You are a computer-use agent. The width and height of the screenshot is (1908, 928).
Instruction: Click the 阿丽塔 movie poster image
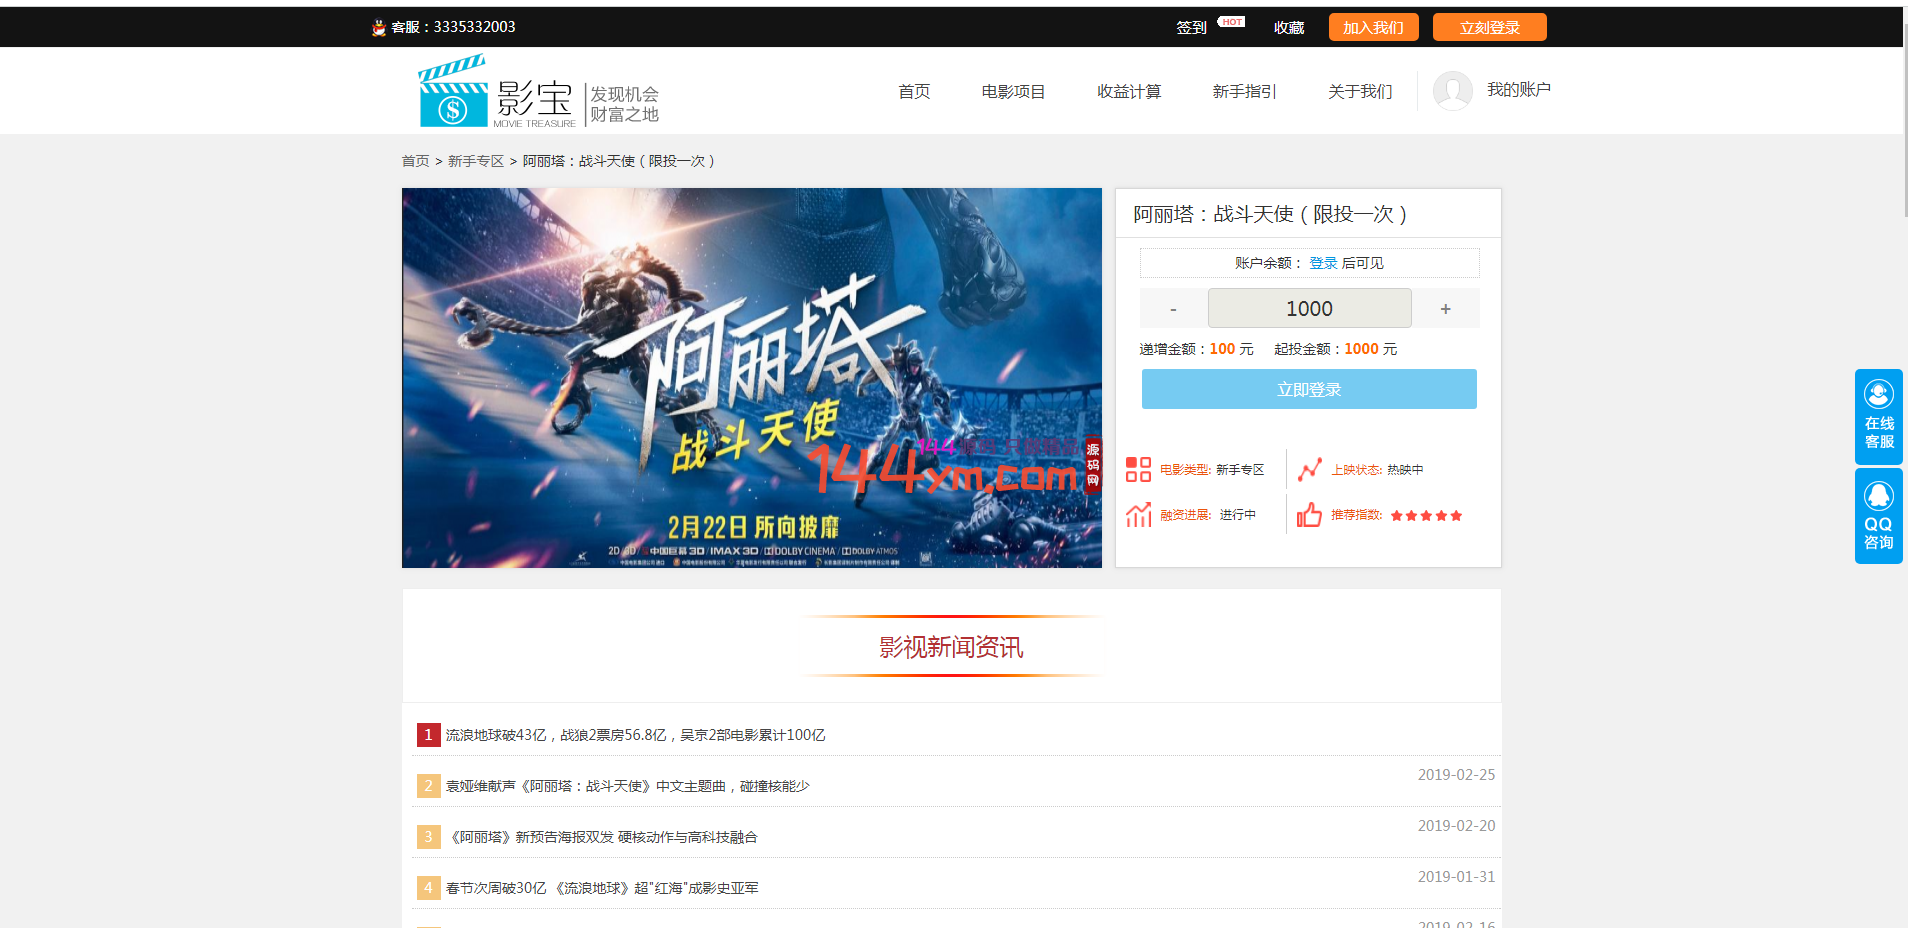point(751,378)
